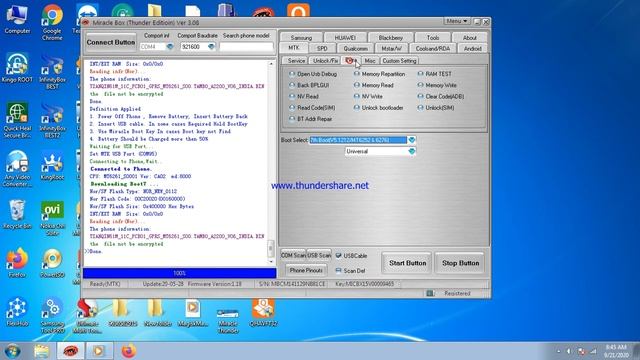Click the Windows Start orb

[13, 351]
